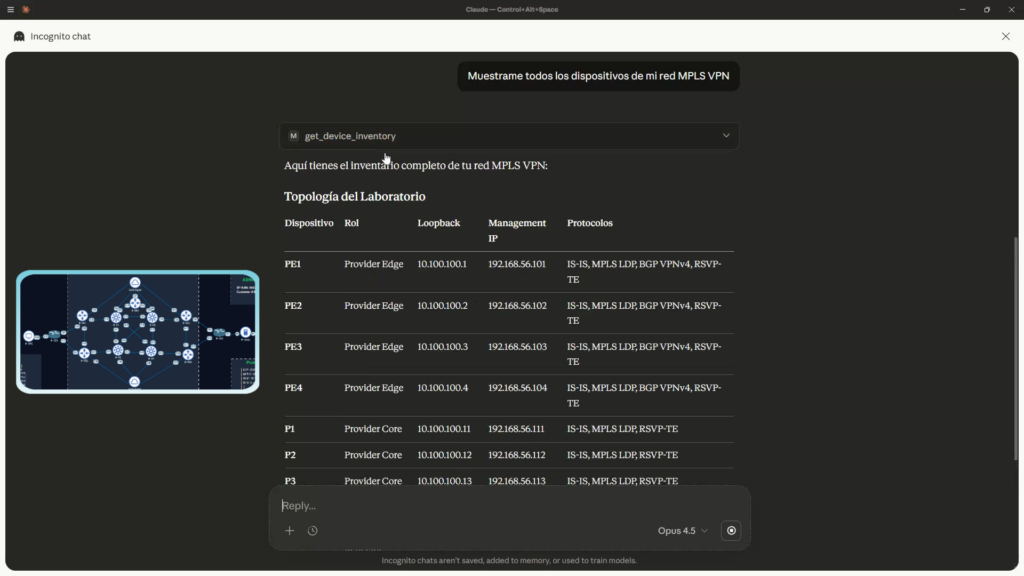This screenshot has width=1024, height=576.
Task: Click the chat vertical scrollbar thumb
Action: click(1016, 320)
